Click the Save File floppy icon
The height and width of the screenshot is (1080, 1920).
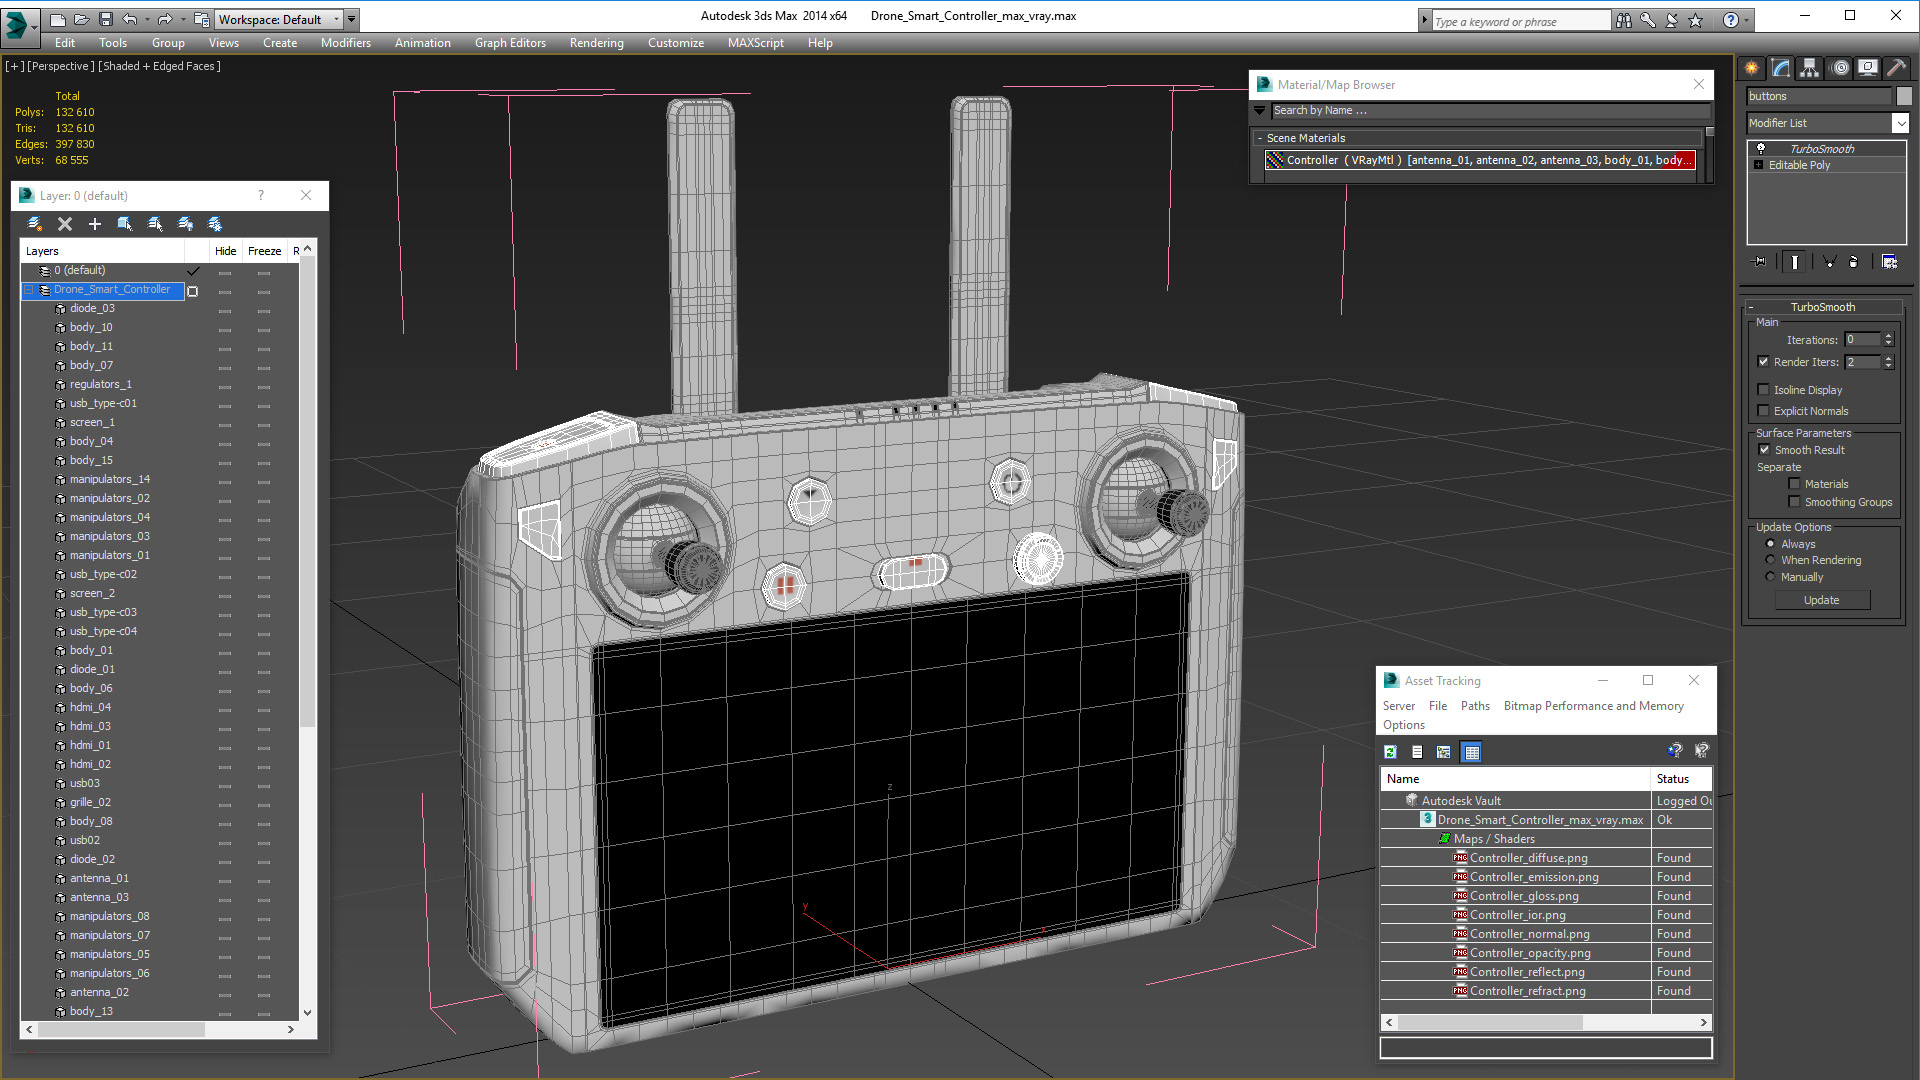pyautogui.click(x=105, y=19)
